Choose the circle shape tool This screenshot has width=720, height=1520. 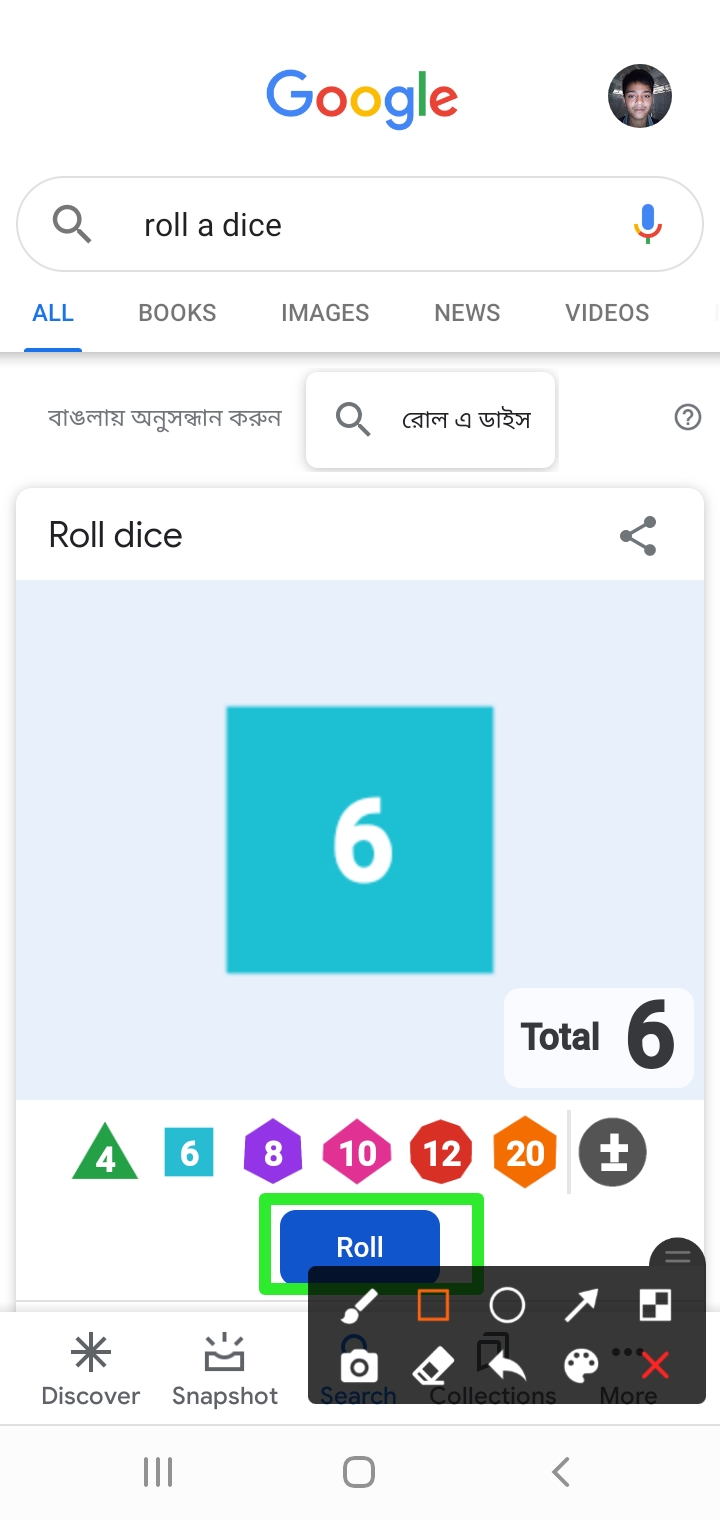pyautogui.click(x=507, y=1304)
